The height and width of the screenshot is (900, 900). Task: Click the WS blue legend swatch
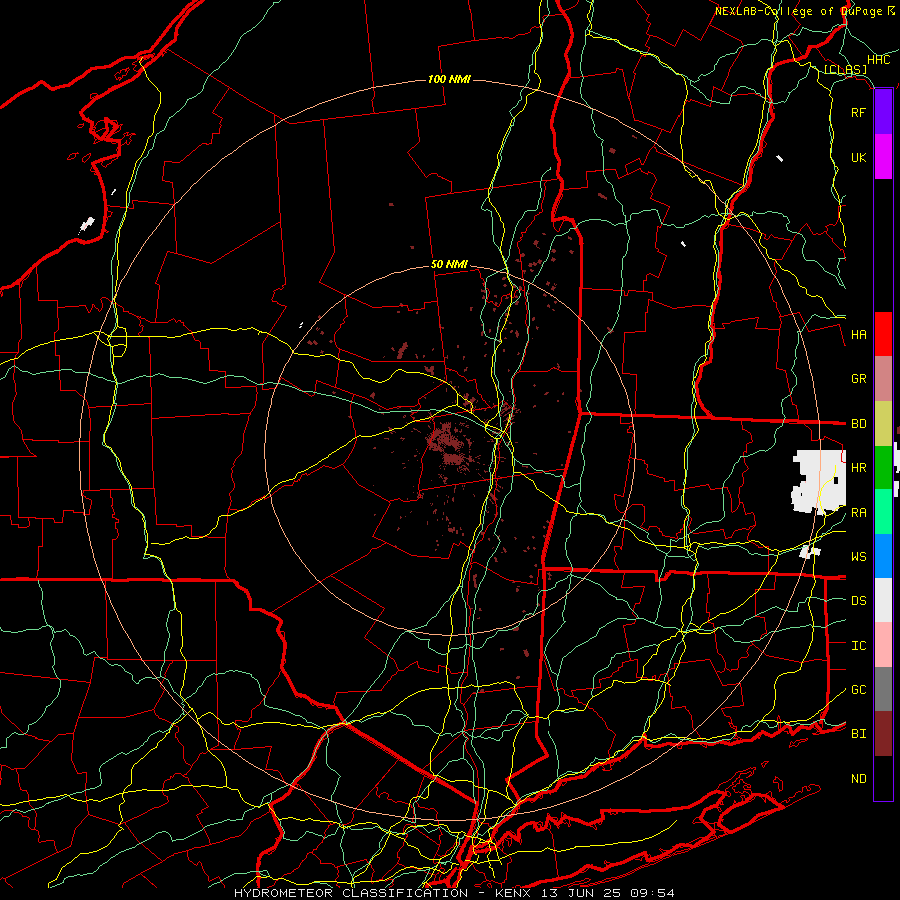coord(883,556)
